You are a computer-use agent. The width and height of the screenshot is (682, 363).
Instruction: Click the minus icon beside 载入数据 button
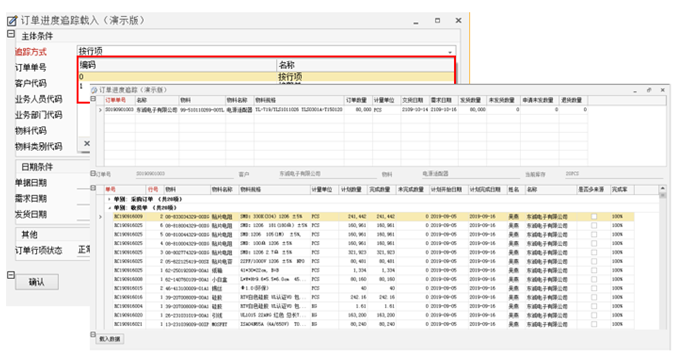click(x=93, y=334)
